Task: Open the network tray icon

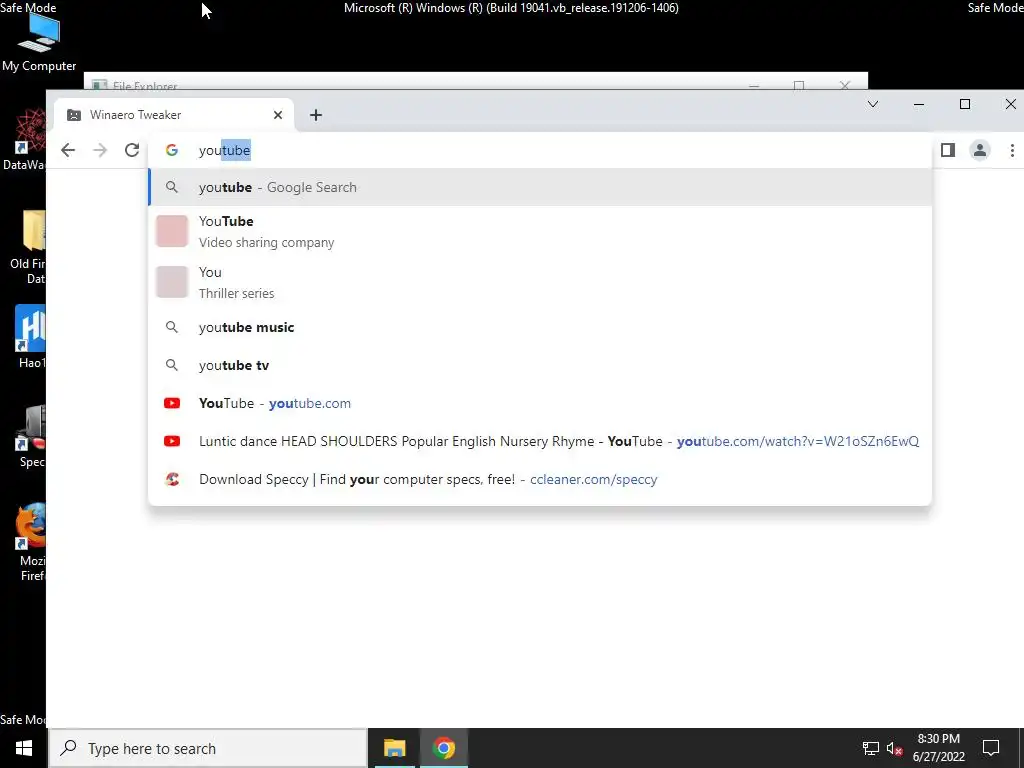Action: pyautogui.click(x=871, y=748)
